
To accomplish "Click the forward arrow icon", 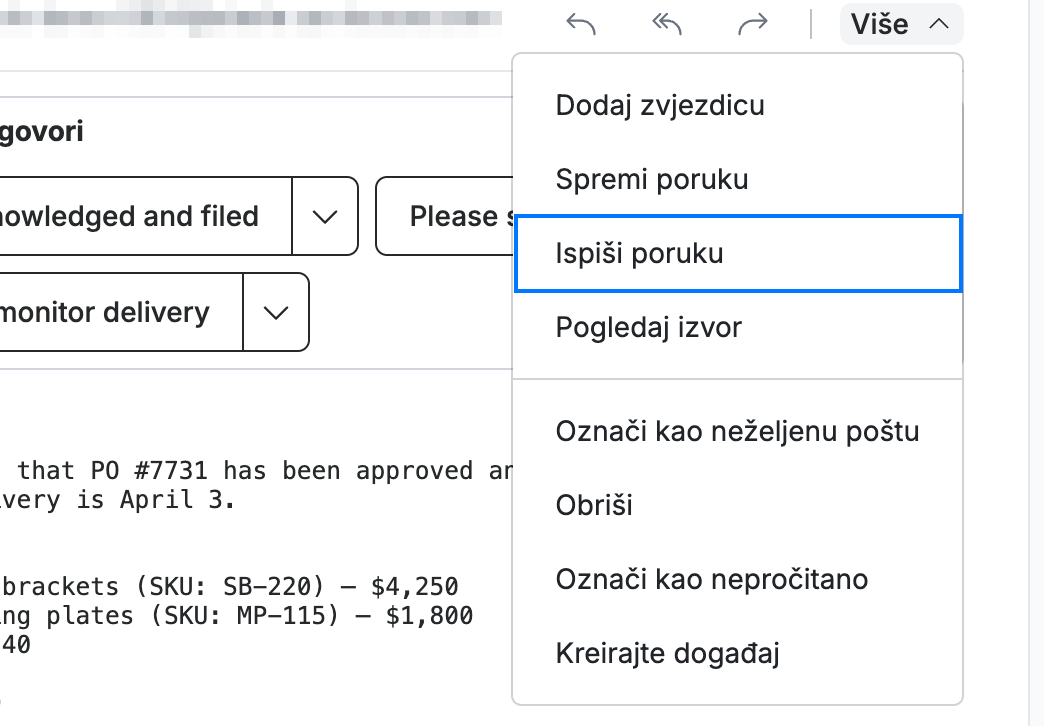I will pyautogui.click(x=753, y=25).
